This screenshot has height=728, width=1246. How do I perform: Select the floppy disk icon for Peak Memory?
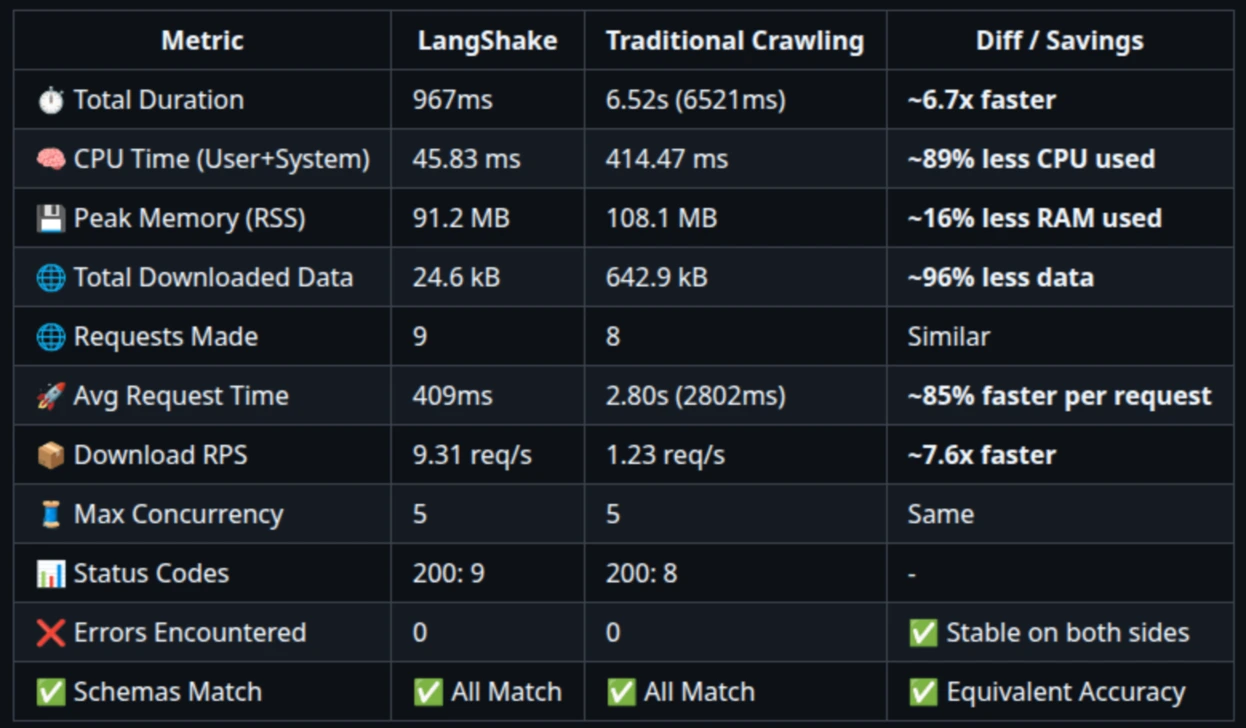(50, 218)
